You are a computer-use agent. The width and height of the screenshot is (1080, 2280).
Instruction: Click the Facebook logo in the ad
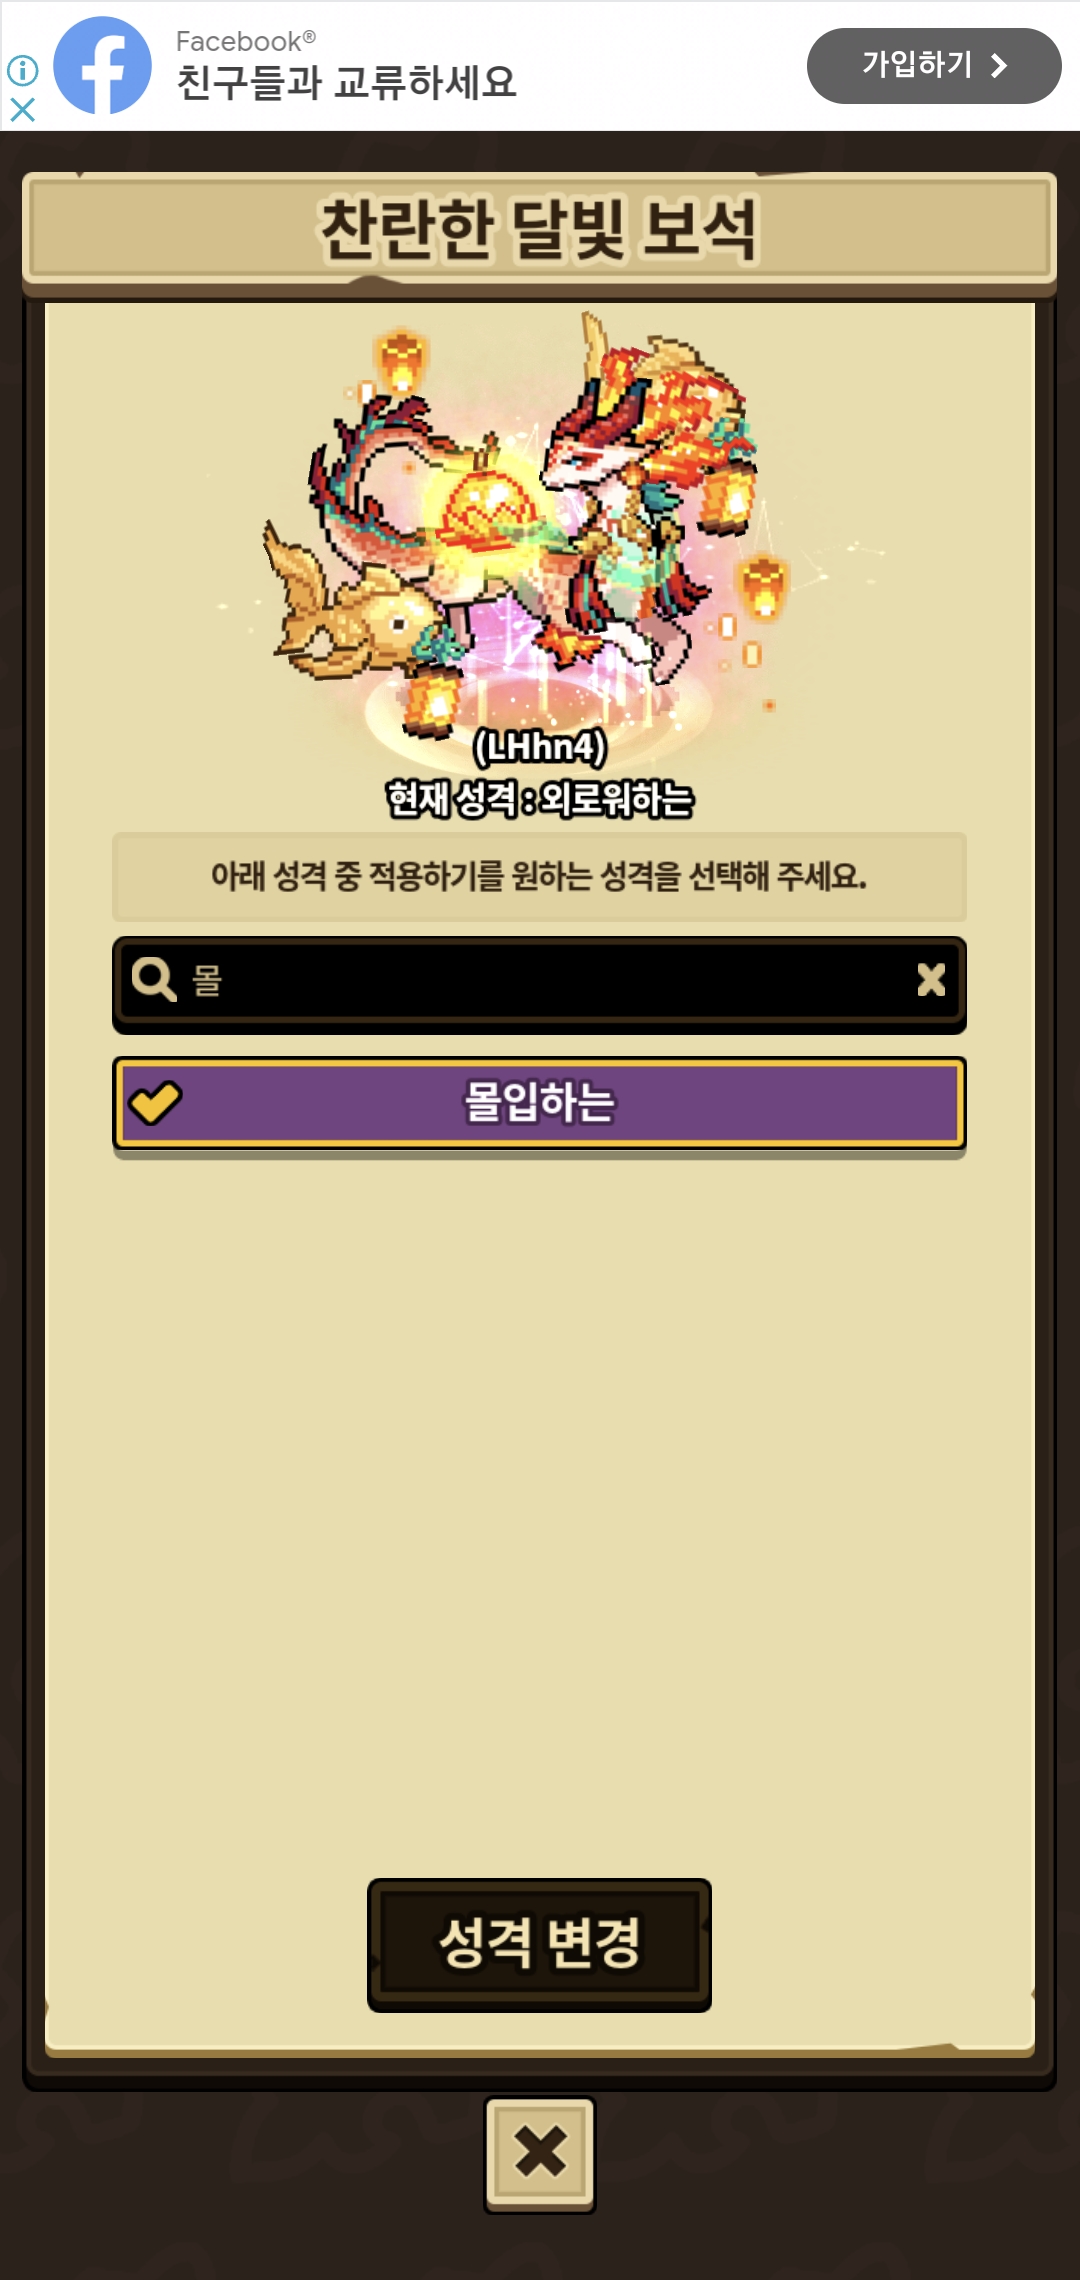click(x=102, y=65)
